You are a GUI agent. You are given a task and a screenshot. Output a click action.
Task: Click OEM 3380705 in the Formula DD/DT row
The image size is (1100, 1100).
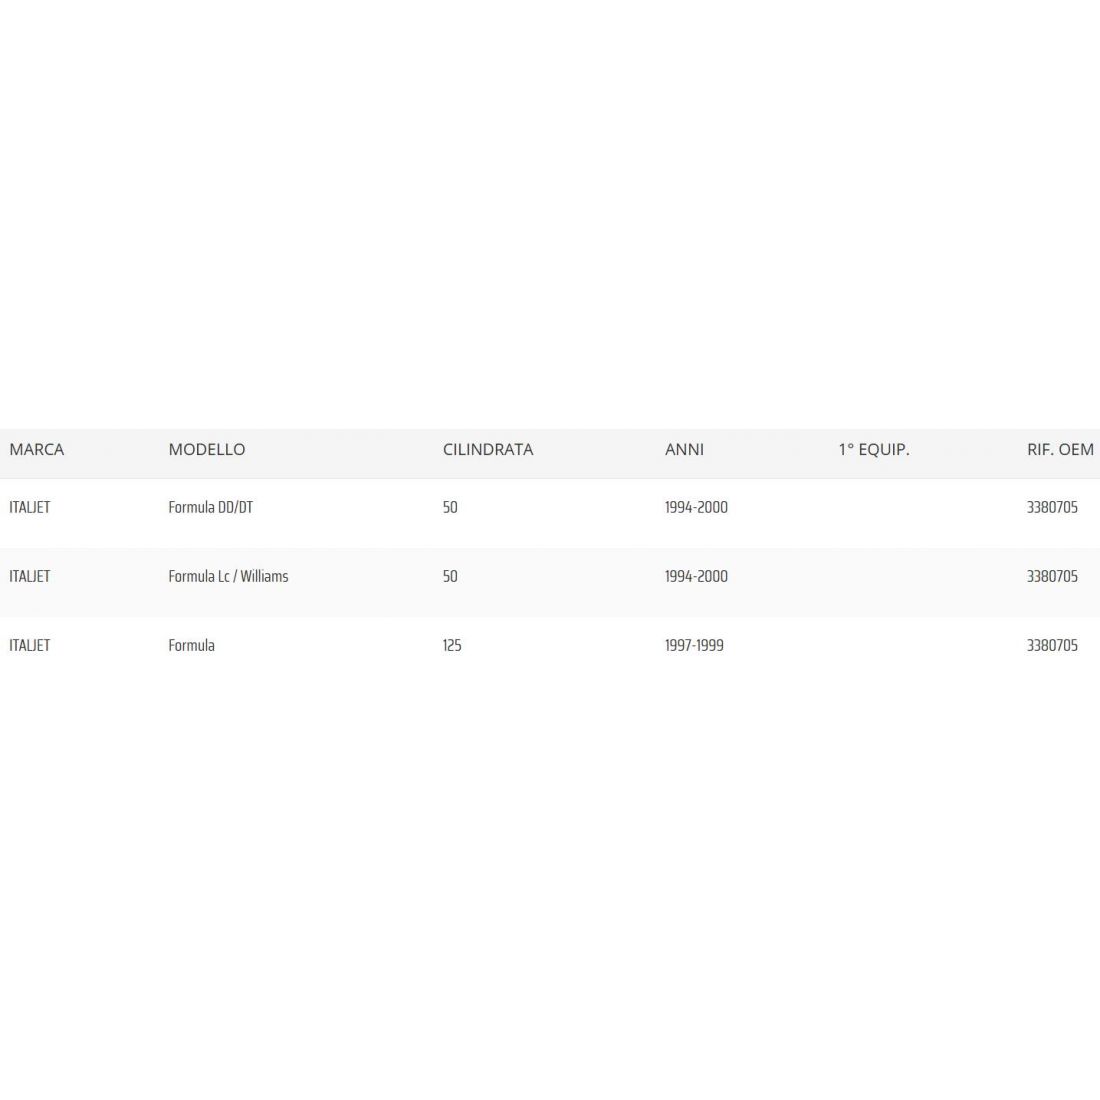coord(1052,508)
